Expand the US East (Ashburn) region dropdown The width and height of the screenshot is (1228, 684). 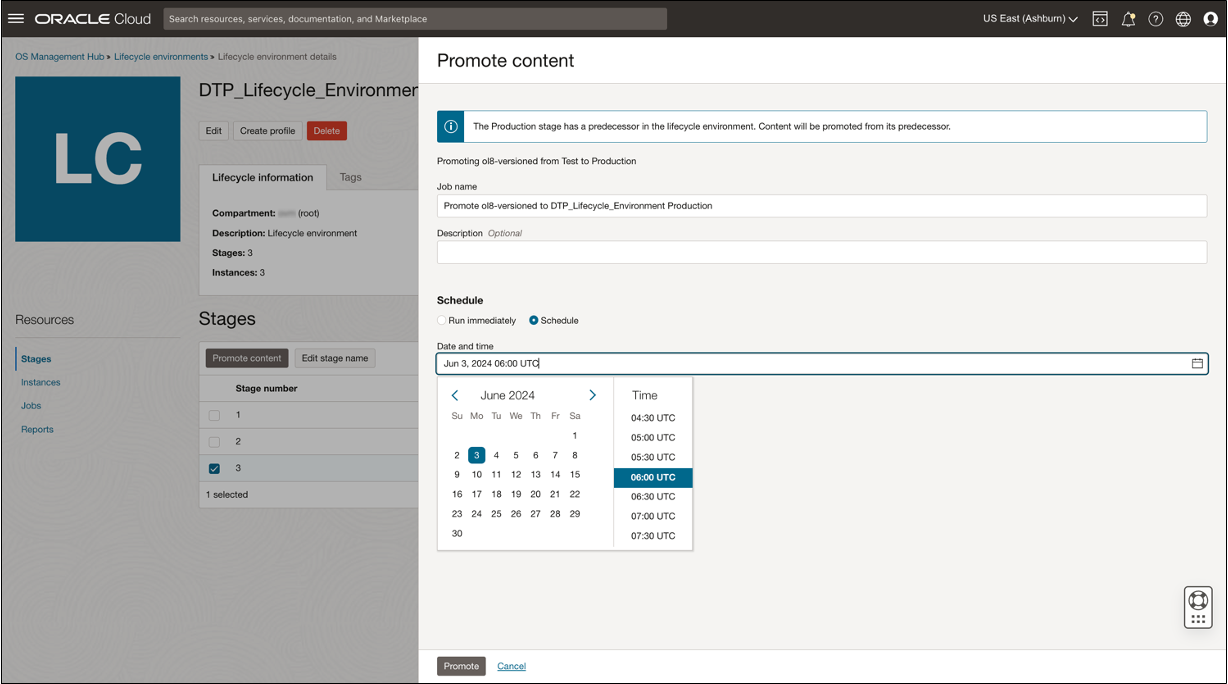[1029, 18]
